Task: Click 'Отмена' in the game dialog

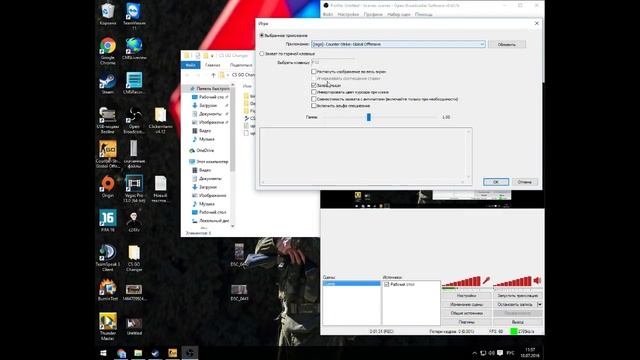Action: point(524,182)
